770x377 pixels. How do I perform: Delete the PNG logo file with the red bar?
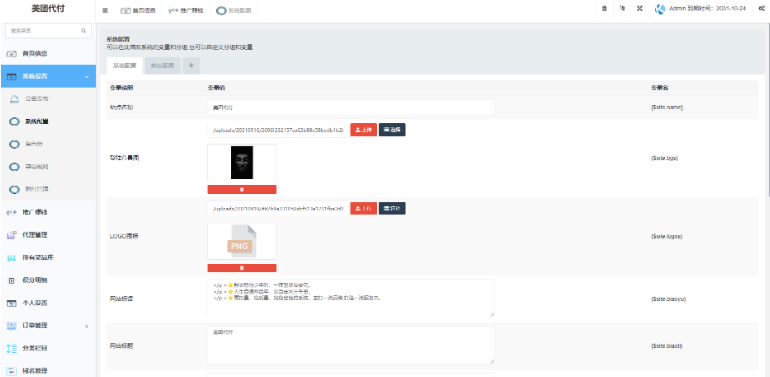[x=242, y=268]
